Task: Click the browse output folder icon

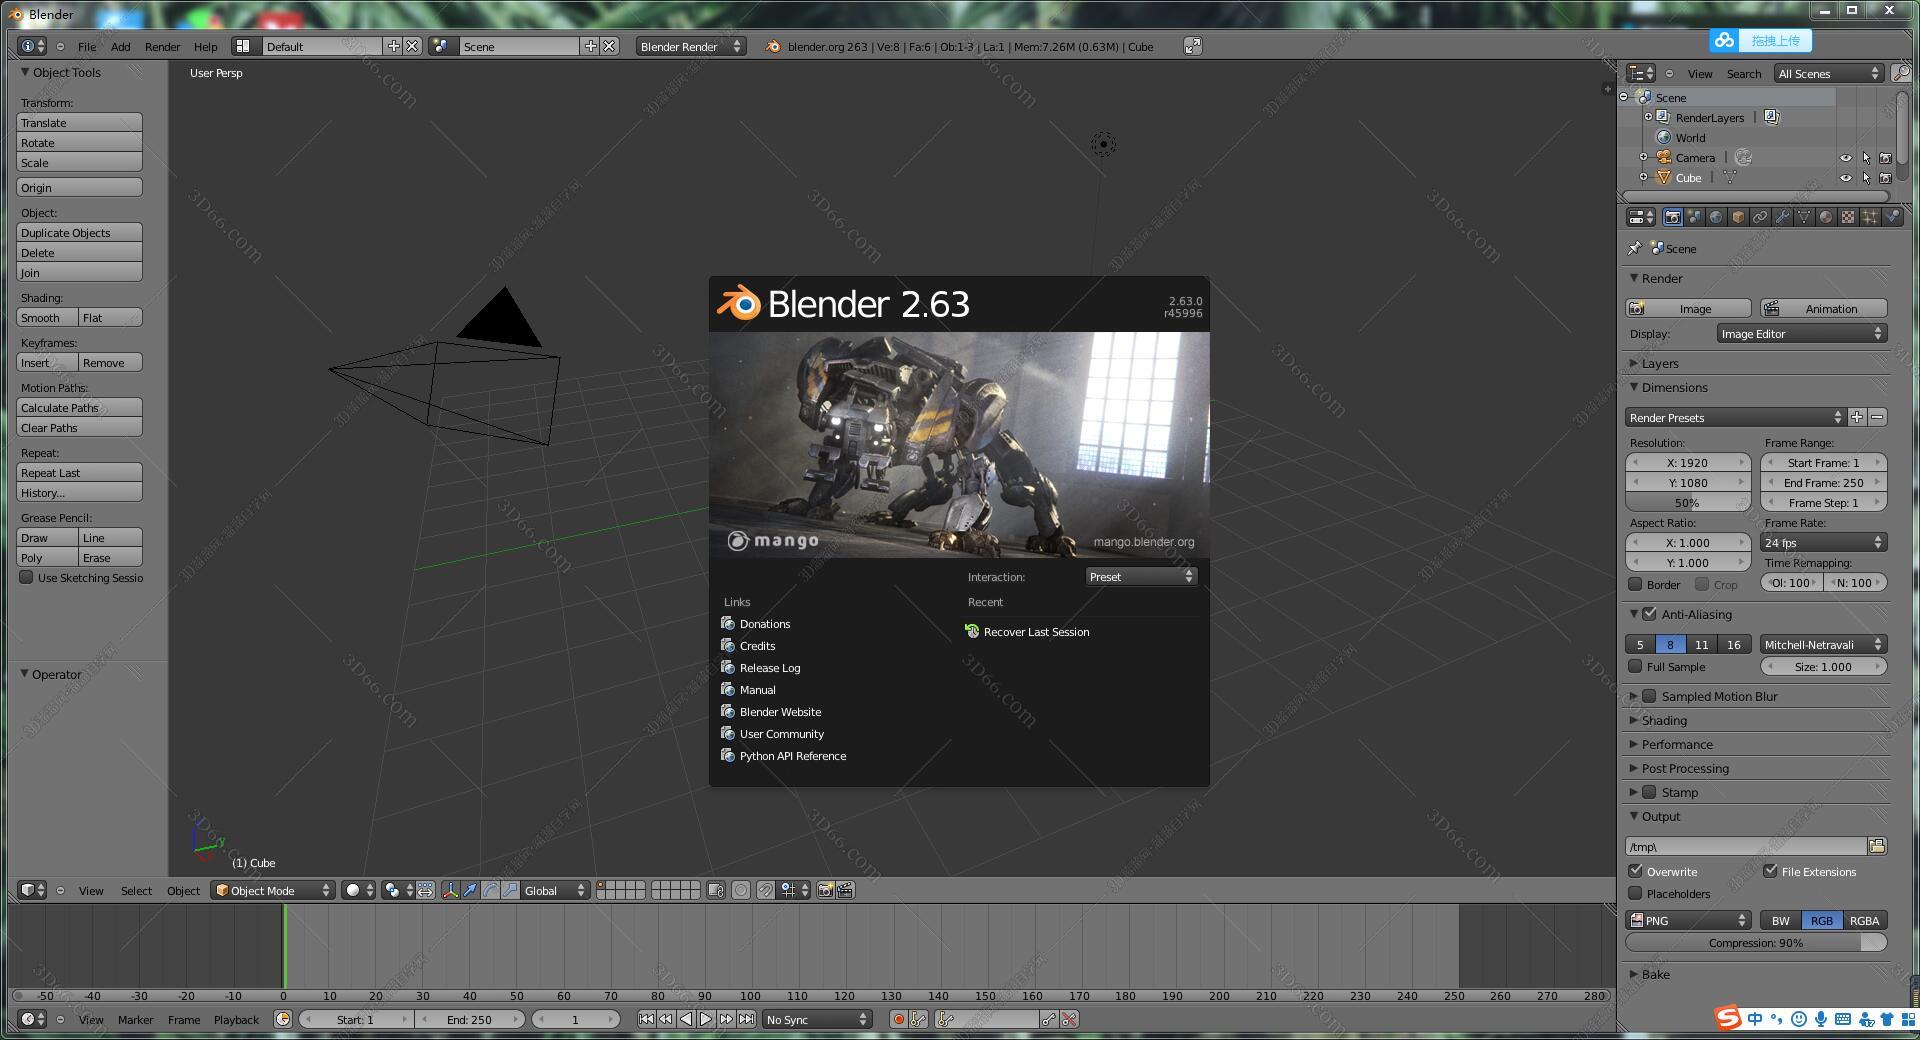Action: point(1877,846)
